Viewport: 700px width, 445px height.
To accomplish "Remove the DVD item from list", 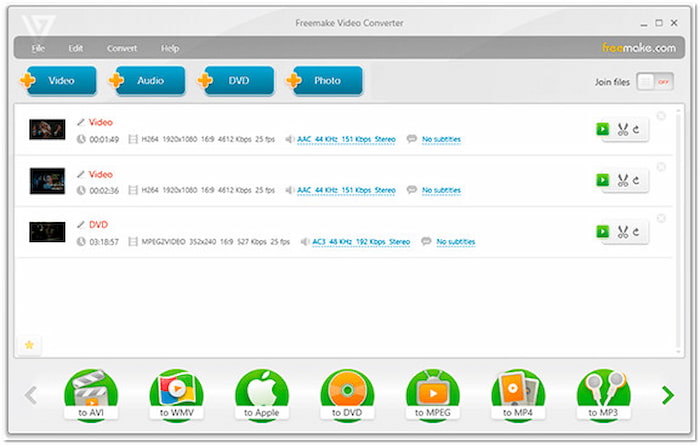I will [661, 218].
